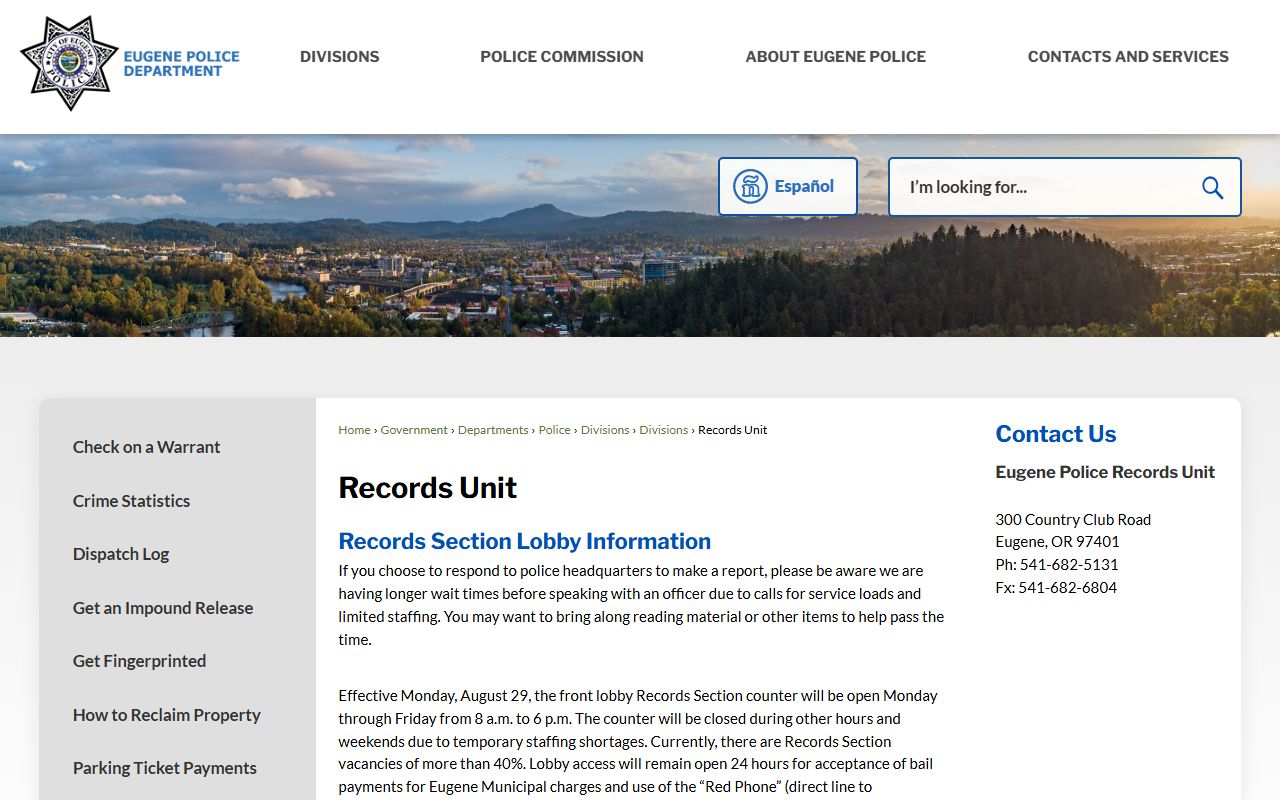
Task: Click Records Unit breadcrumb text
Action: click(x=733, y=430)
